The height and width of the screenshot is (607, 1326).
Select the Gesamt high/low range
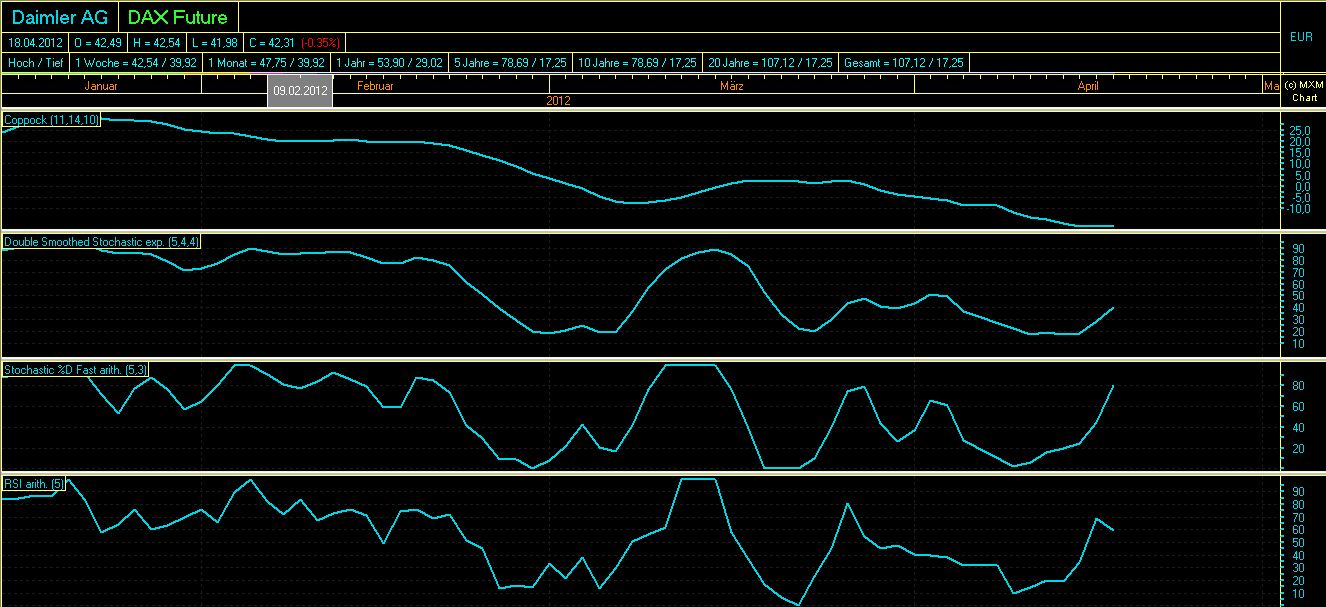pyautogui.click(x=905, y=62)
